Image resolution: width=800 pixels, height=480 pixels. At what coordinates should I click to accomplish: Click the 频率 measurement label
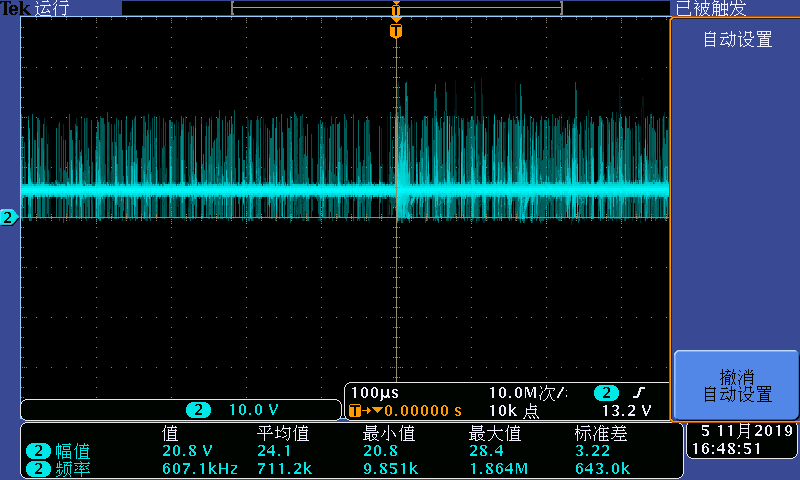[x=72, y=469]
